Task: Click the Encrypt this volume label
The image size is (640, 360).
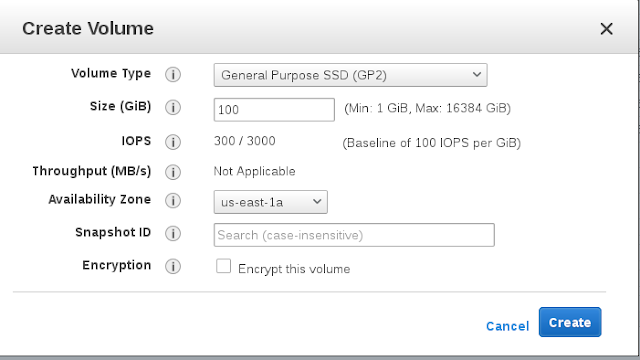Action: pyautogui.click(x=294, y=269)
